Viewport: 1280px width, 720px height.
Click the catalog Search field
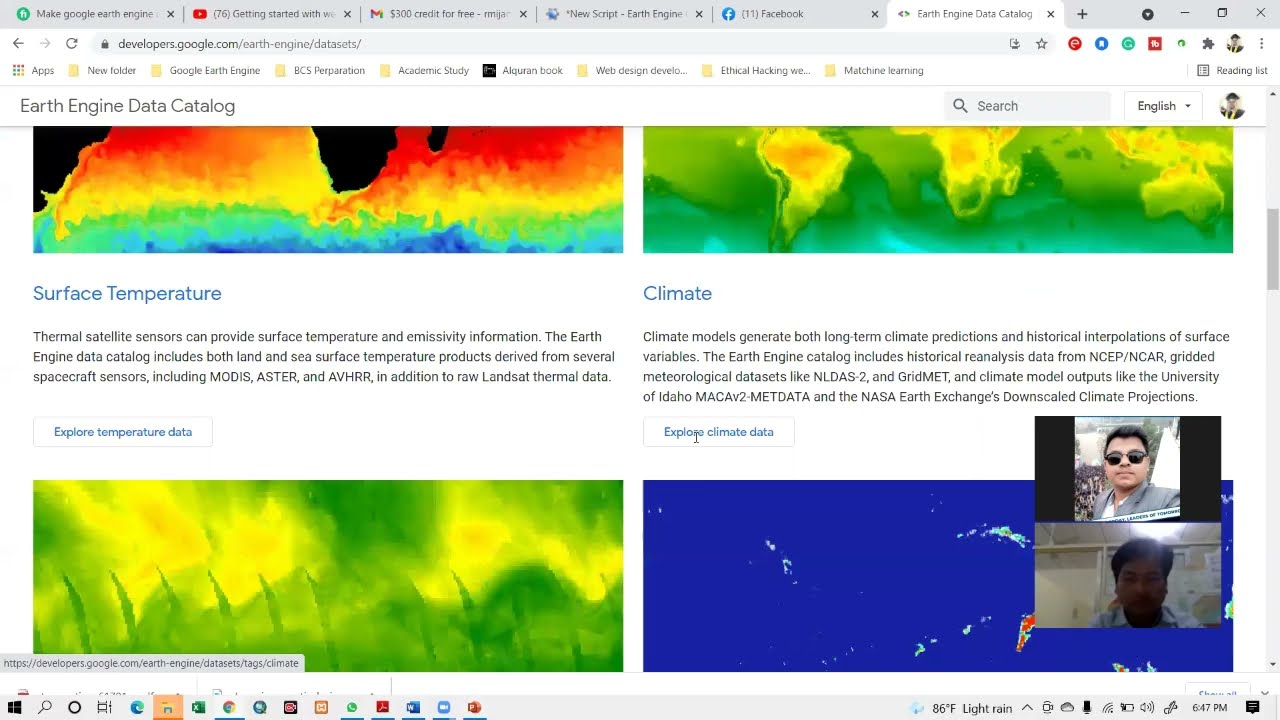click(1027, 106)
